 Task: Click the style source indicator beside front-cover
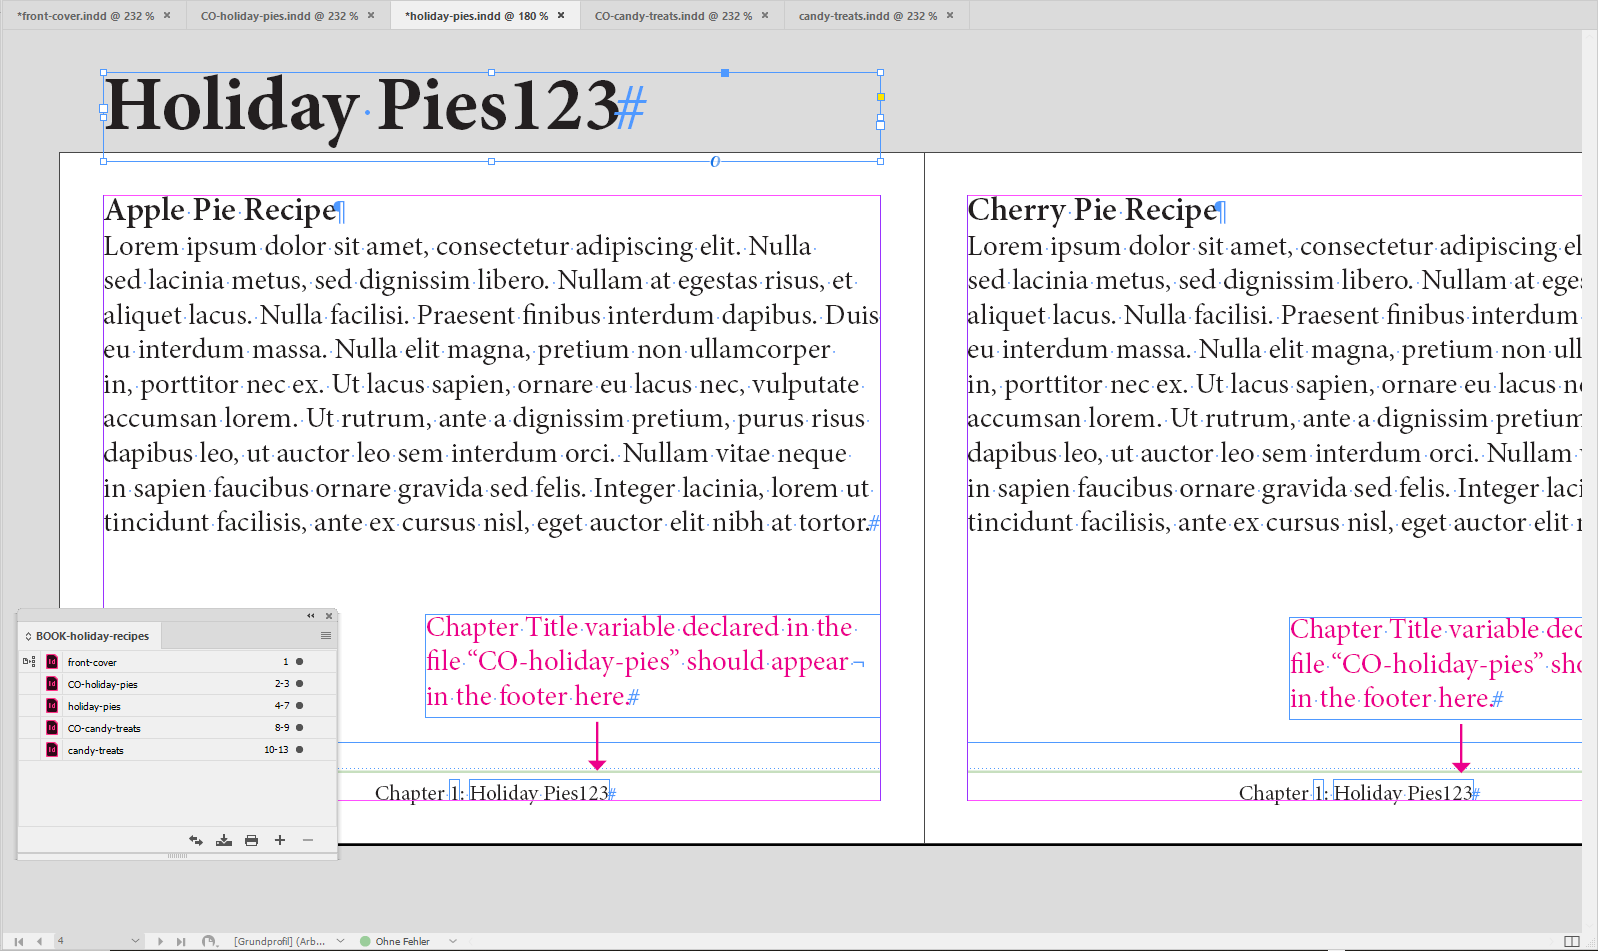[x=29, y=662]
